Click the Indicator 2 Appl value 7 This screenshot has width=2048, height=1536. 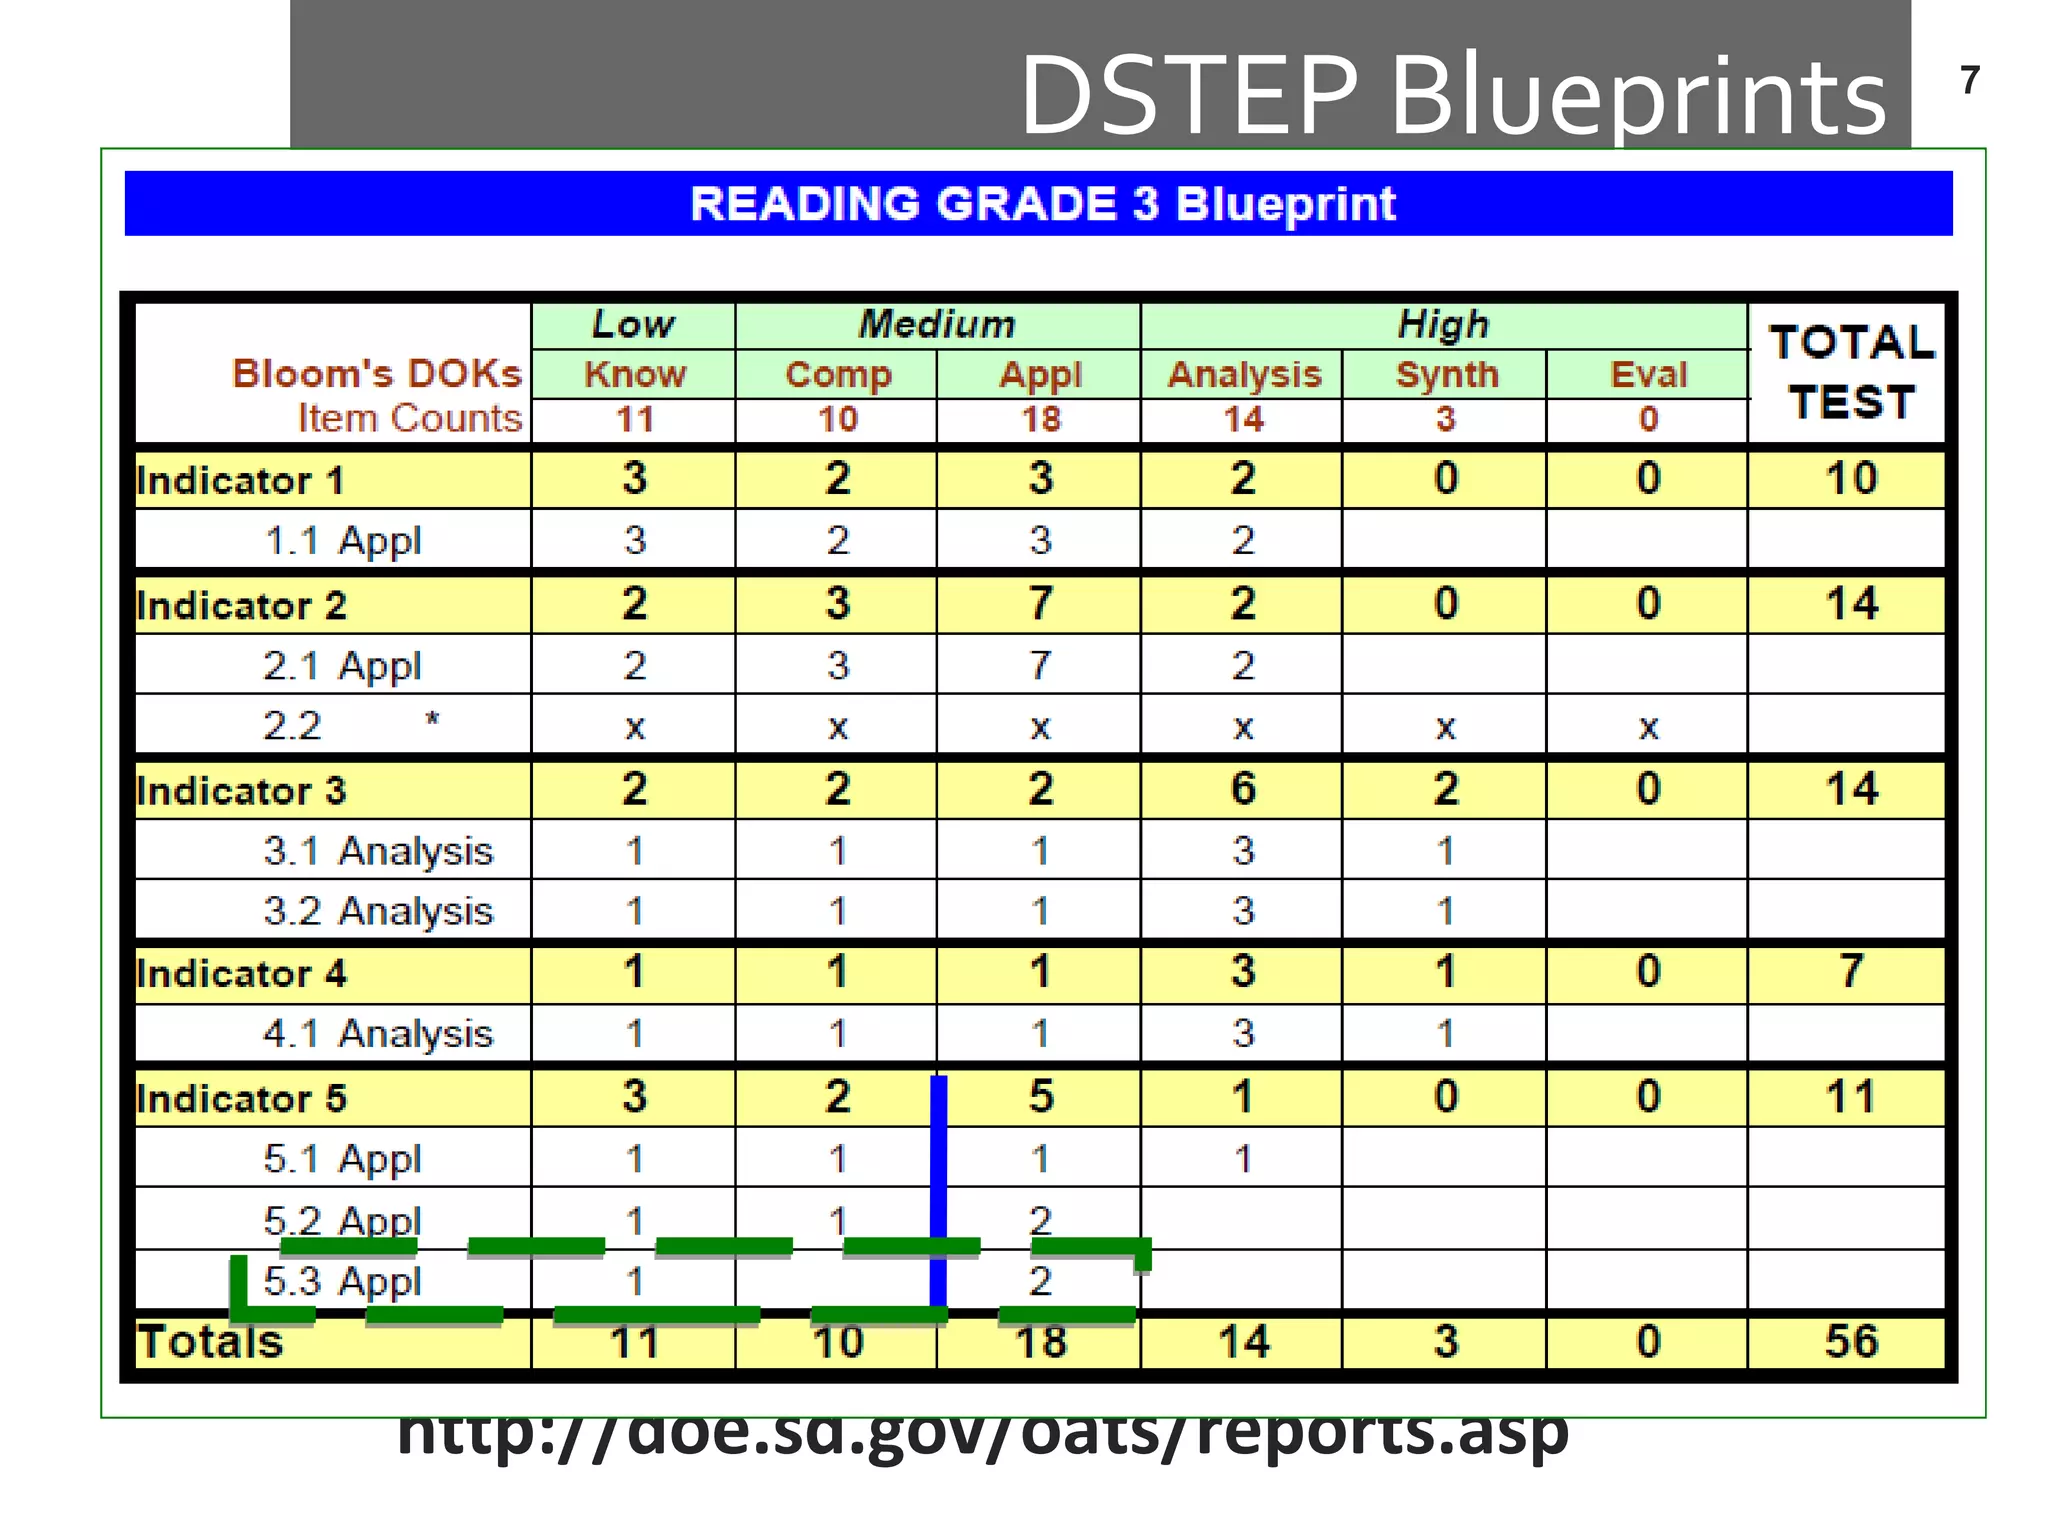tap(1040, 604)
